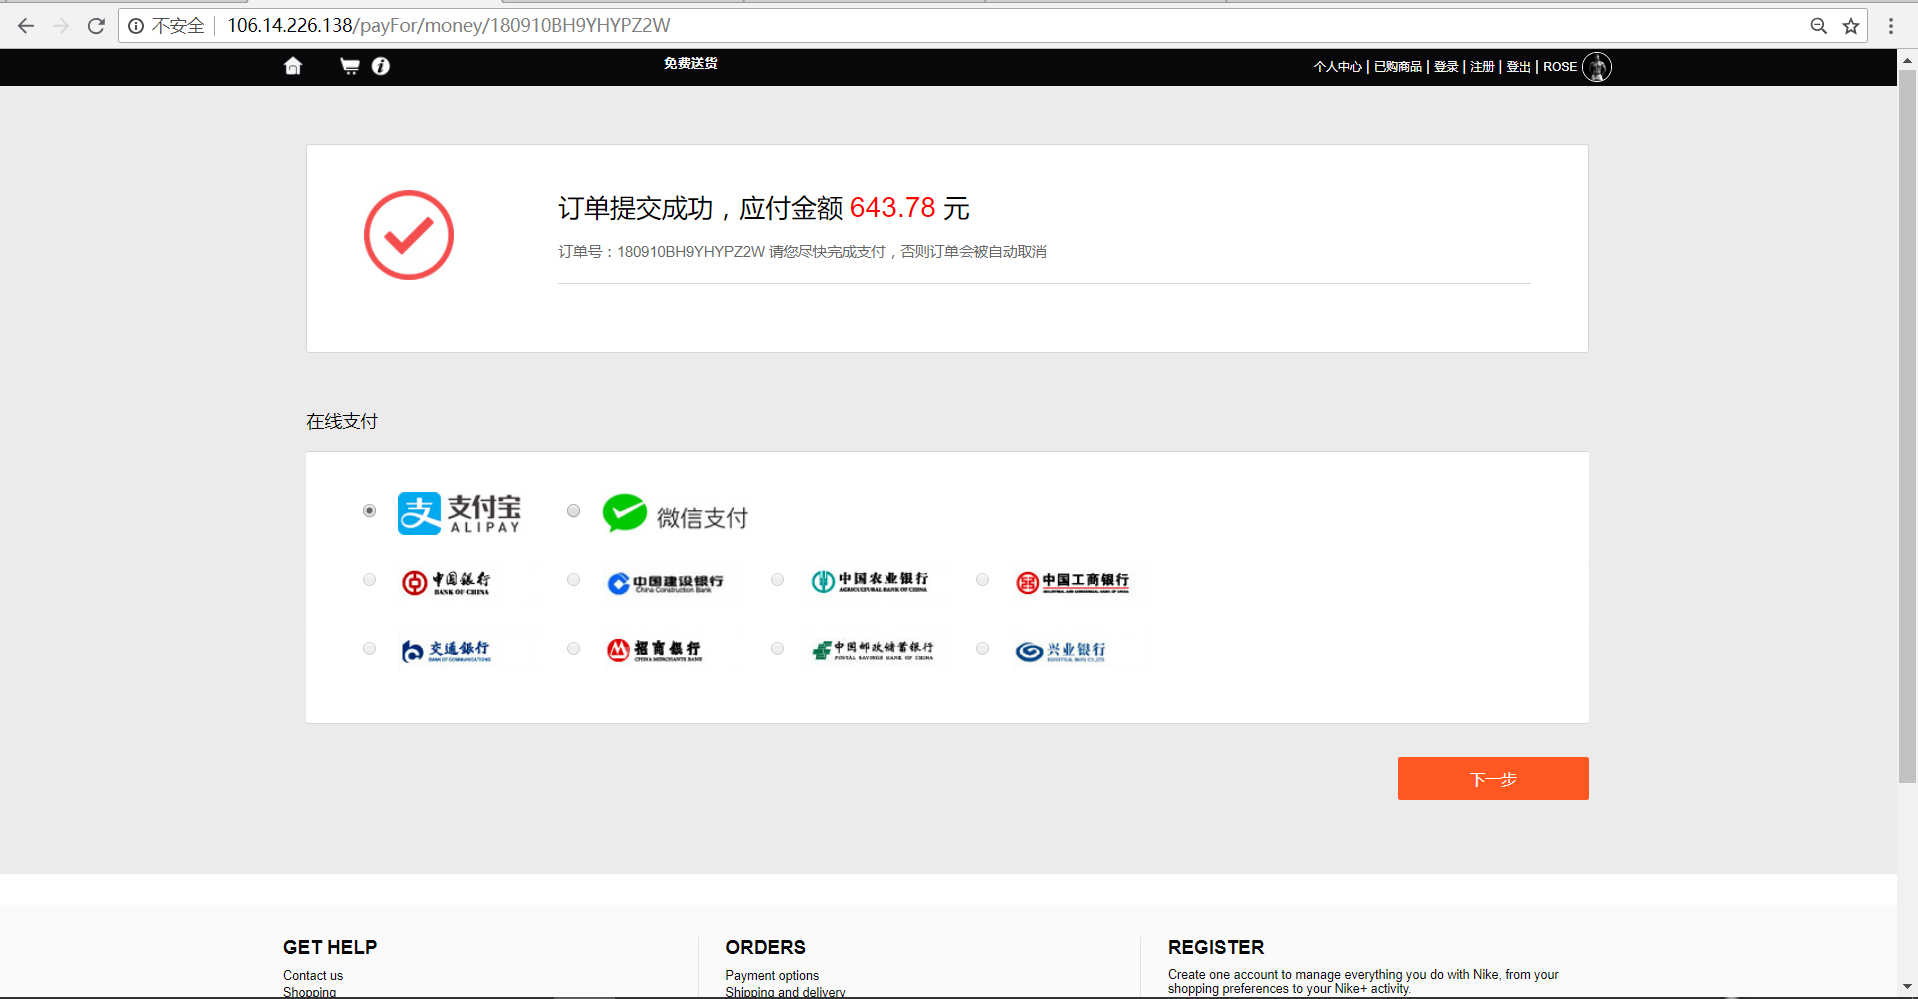Select the WeChat Pay radio button
1918x999 pixels.
pos(574,511)
